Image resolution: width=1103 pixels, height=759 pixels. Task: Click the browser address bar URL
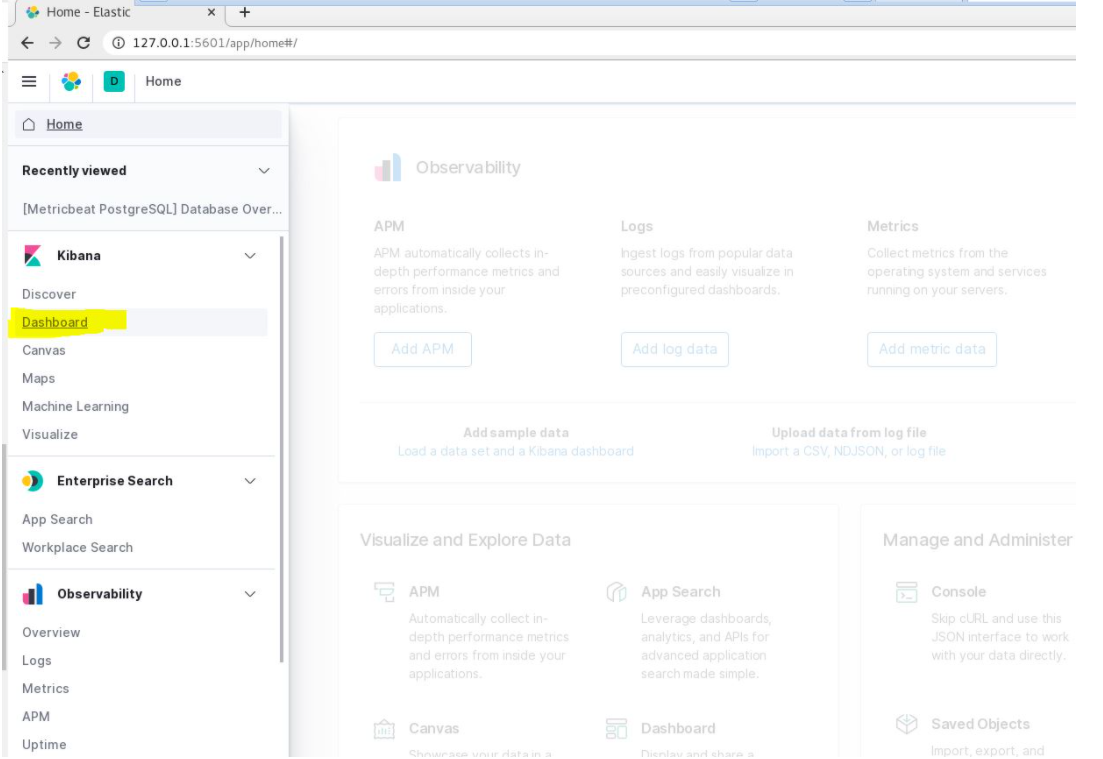click(215, 43)
